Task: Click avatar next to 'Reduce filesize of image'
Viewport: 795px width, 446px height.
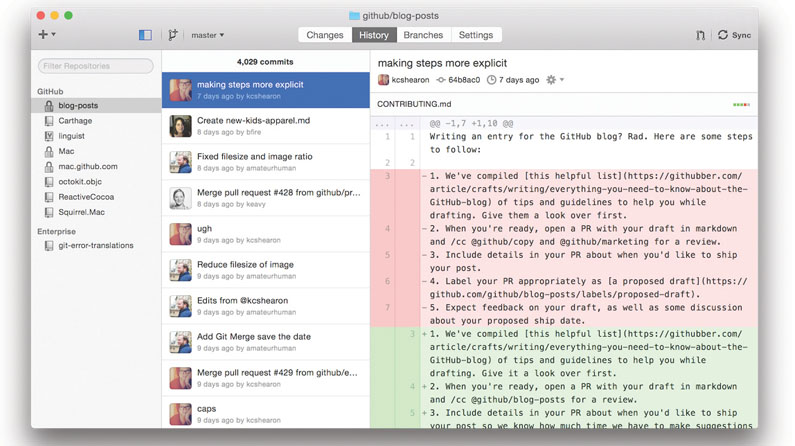Action: click(x=180, y=270)
